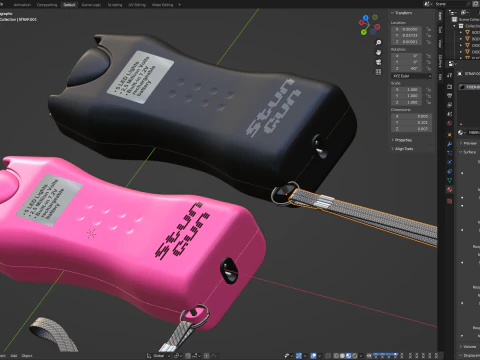Open Scene properties tab icon
The height and width of the screenshot is (360, 480).
pyautogui.click(x=450, y=114)
